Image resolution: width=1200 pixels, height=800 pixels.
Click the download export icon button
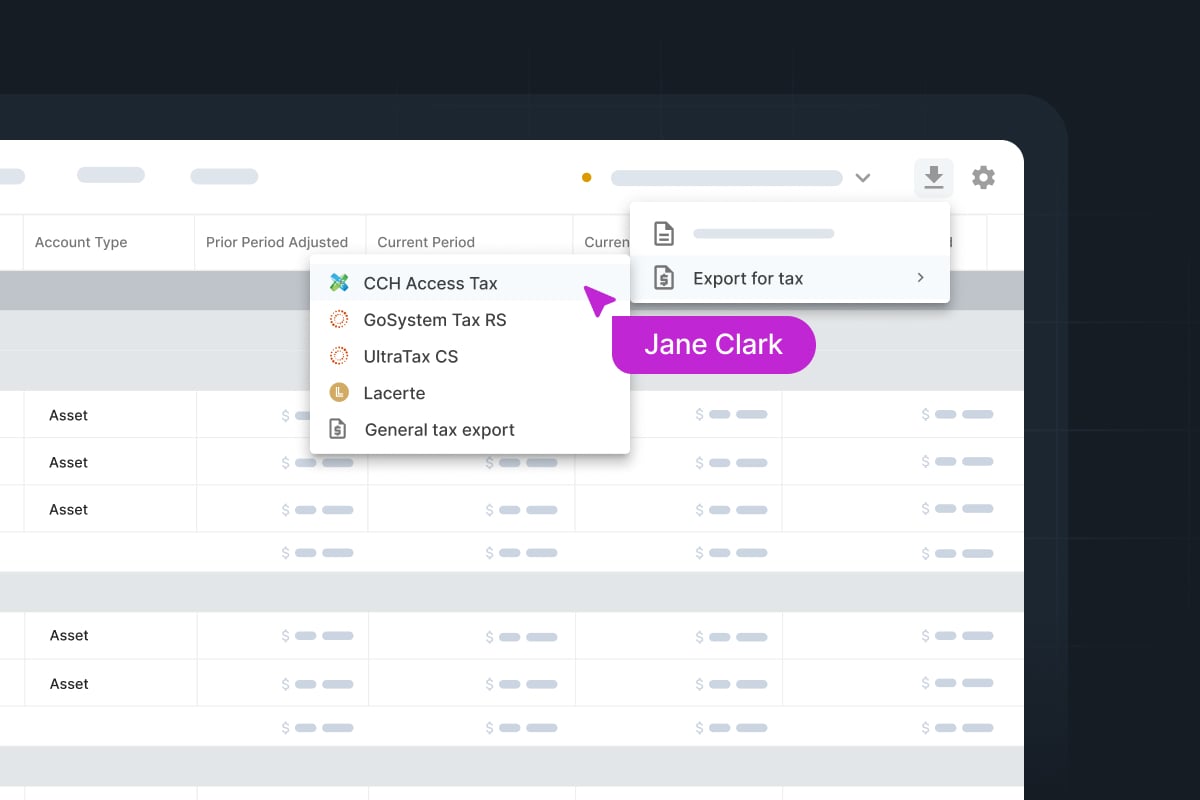pos(933,178)
